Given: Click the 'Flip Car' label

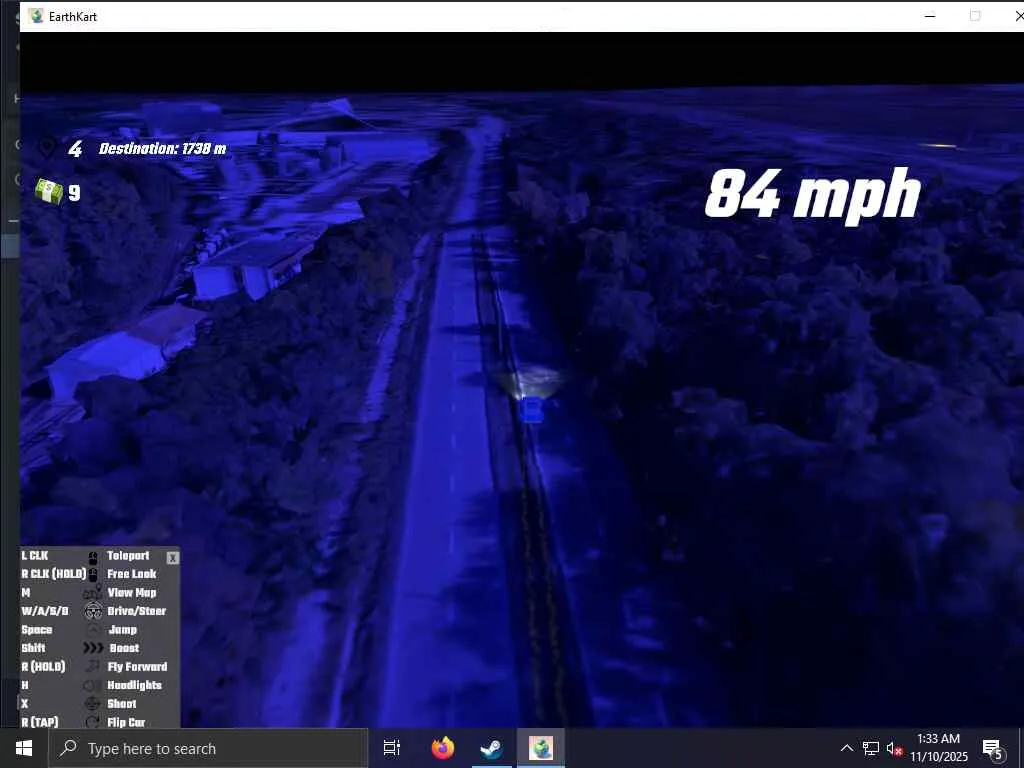Looking at the screenshot, I should tap(126, 722).
